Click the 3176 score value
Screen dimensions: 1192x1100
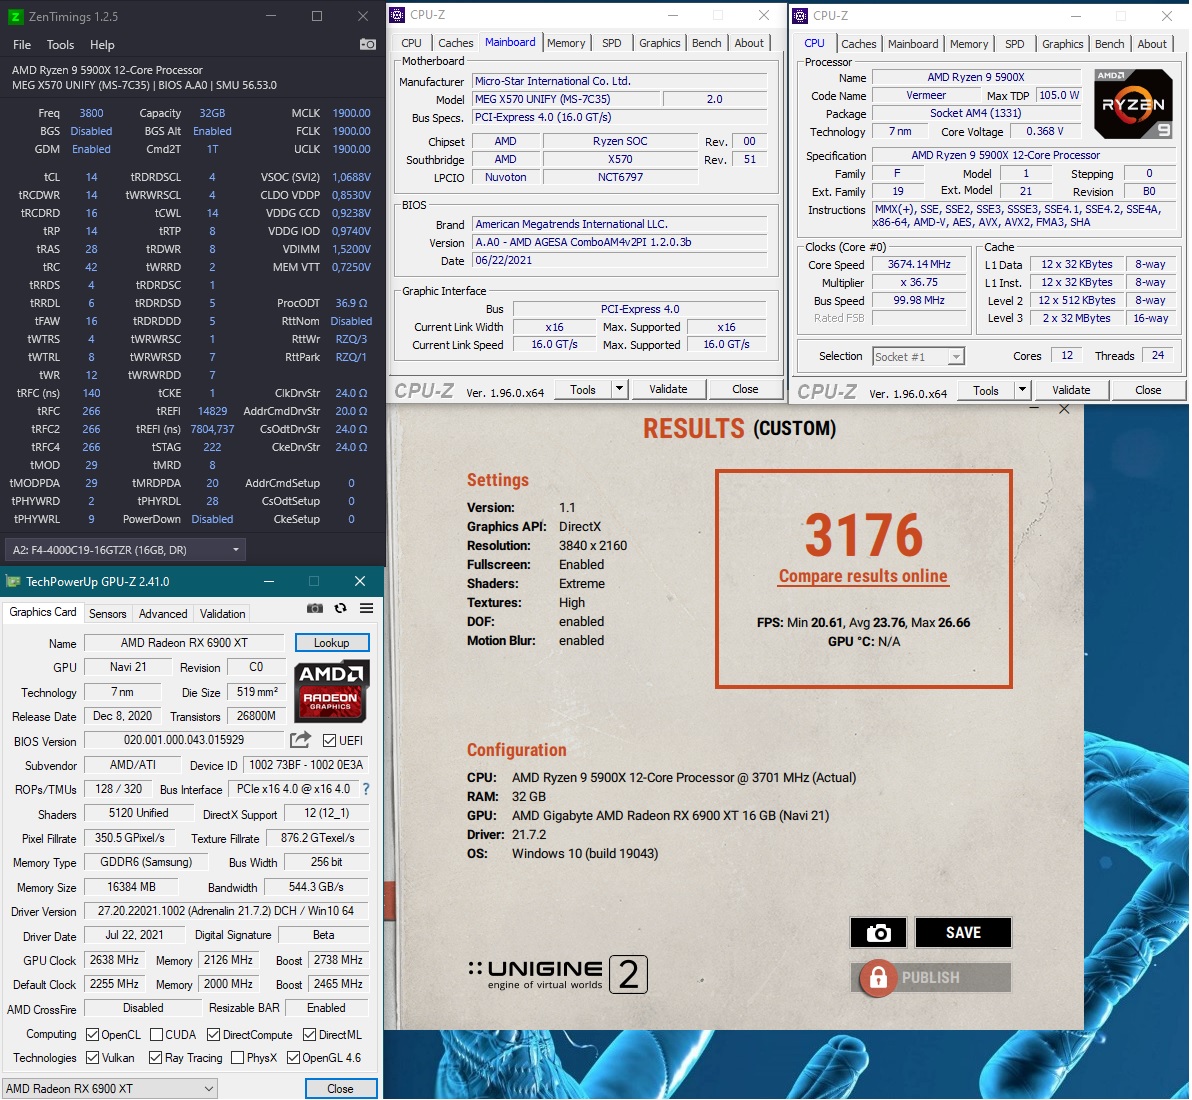pyautogui.click(x=864, y=534)
